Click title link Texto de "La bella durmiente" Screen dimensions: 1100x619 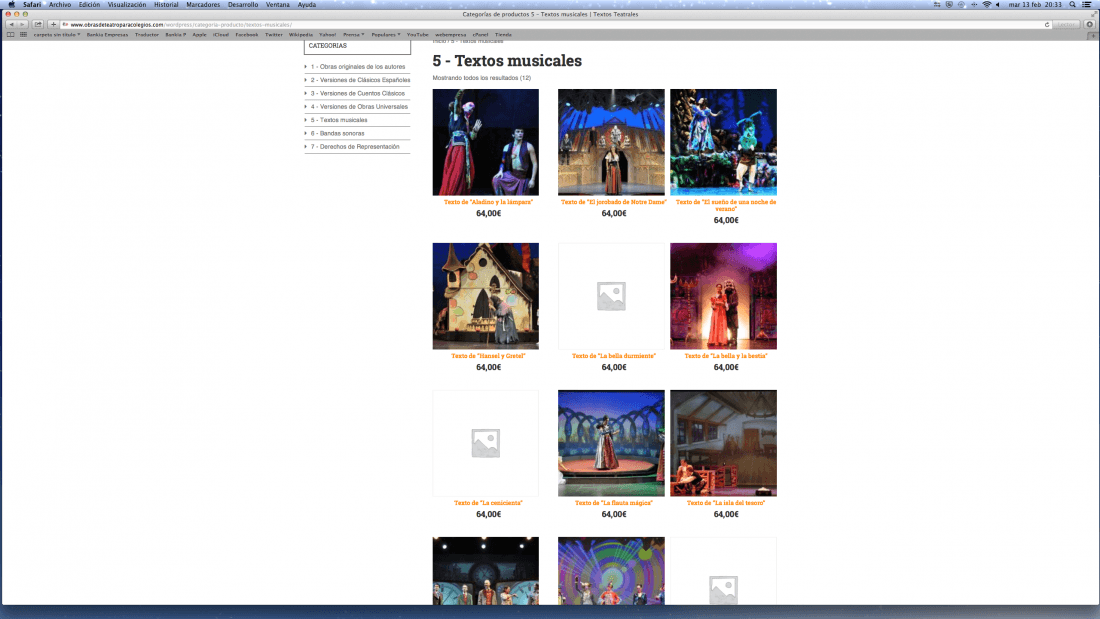point(614,356)
